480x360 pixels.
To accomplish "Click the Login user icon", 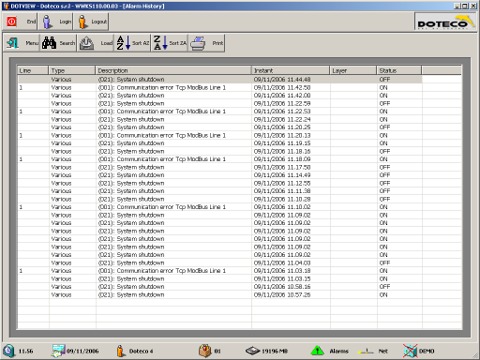I will pos(47,22).
